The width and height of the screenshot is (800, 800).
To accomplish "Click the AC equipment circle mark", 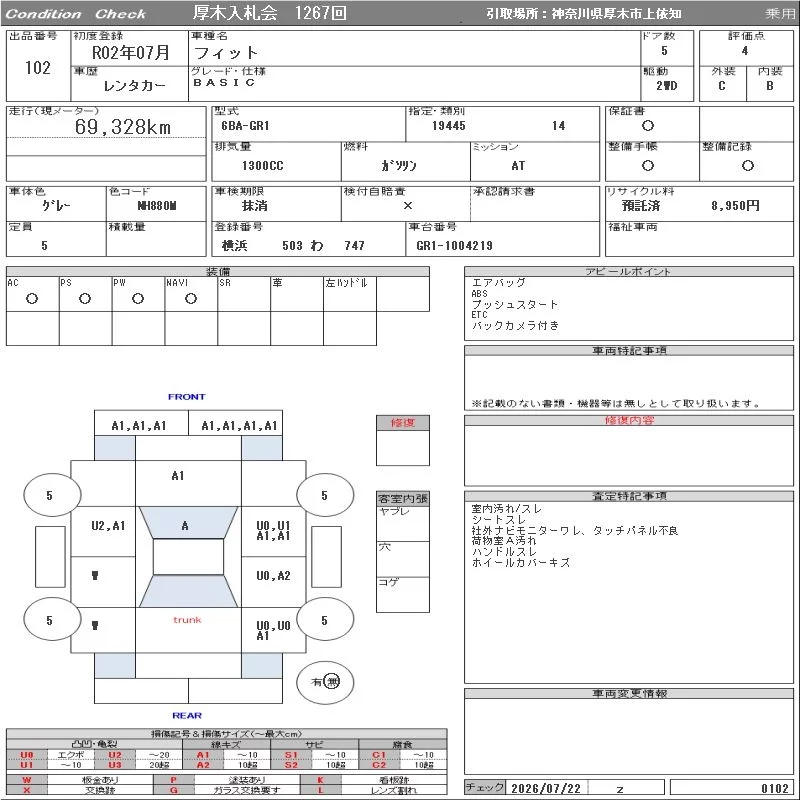I will [x=32, y=299].
